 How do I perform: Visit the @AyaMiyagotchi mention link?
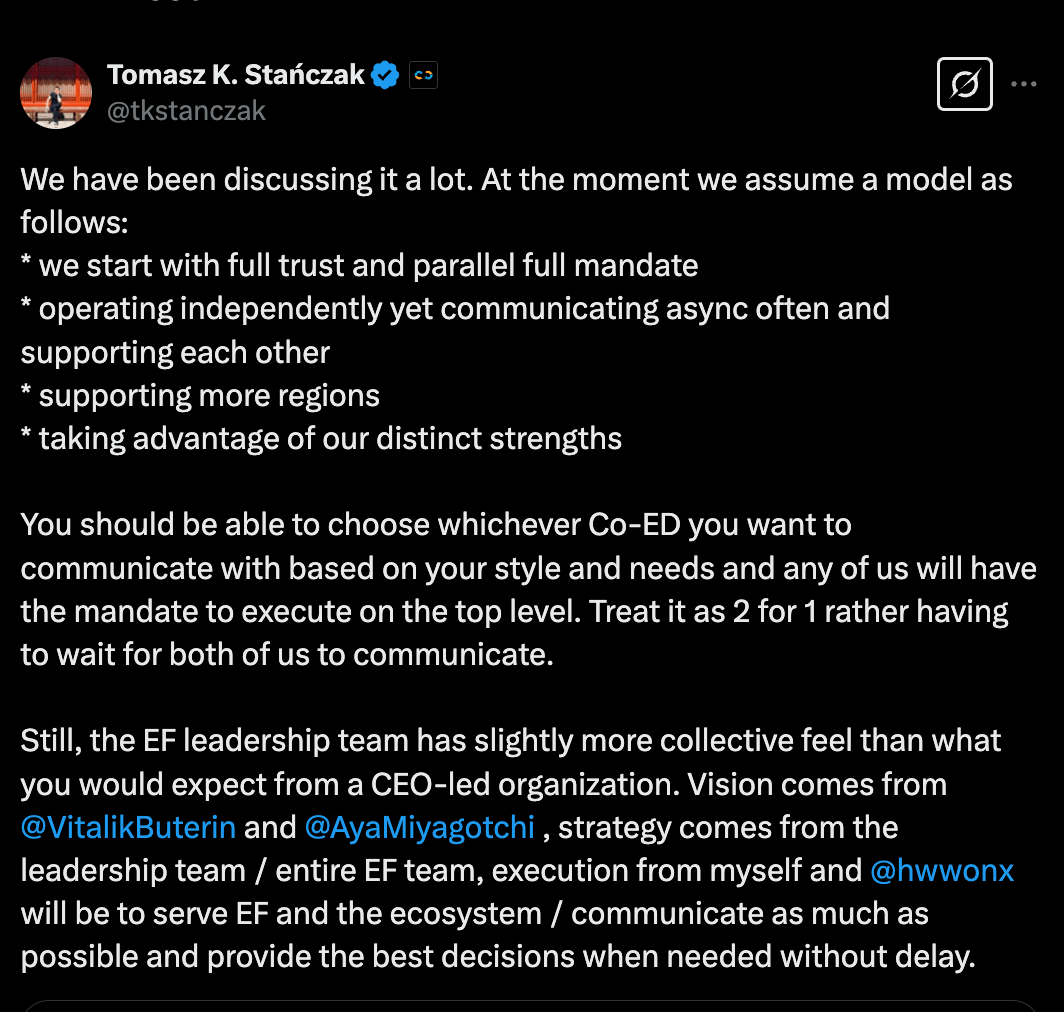click(419, 827)
